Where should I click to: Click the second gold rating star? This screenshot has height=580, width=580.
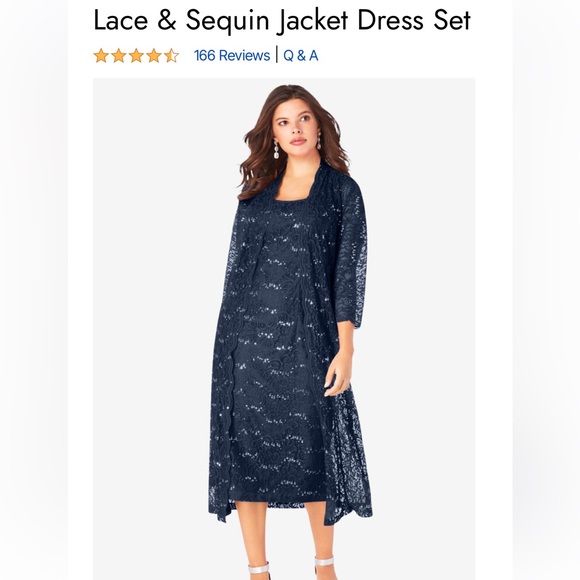[x=118, y=56]
